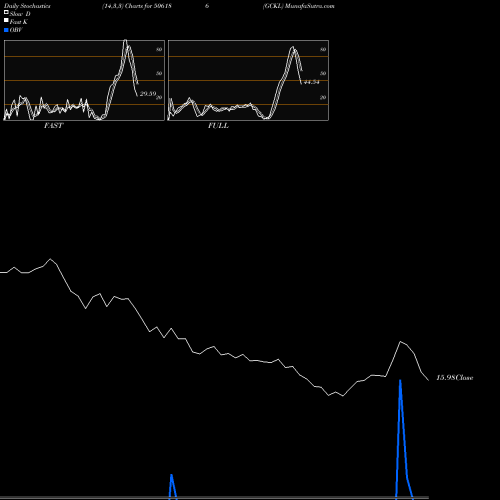Click the 15.98 Close price label
The image size is (500, 500).
(x=455, y=378)
